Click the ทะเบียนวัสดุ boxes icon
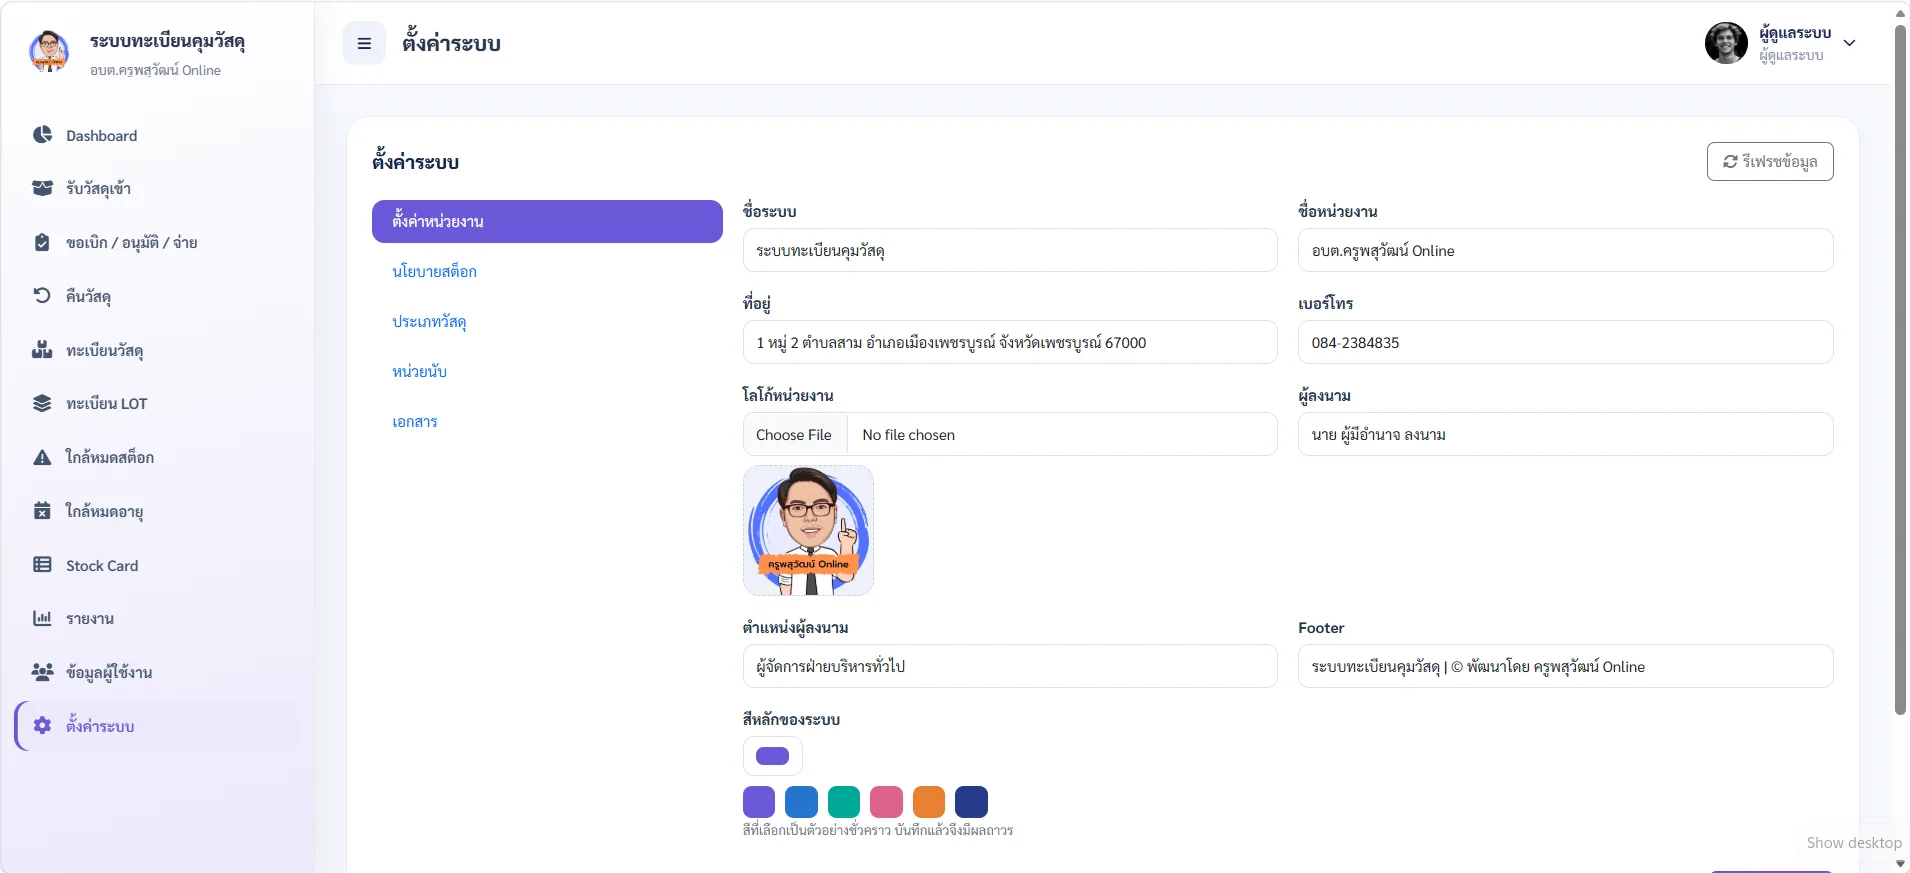Viewport: 1910px width, 873px height. coord(42,350)
